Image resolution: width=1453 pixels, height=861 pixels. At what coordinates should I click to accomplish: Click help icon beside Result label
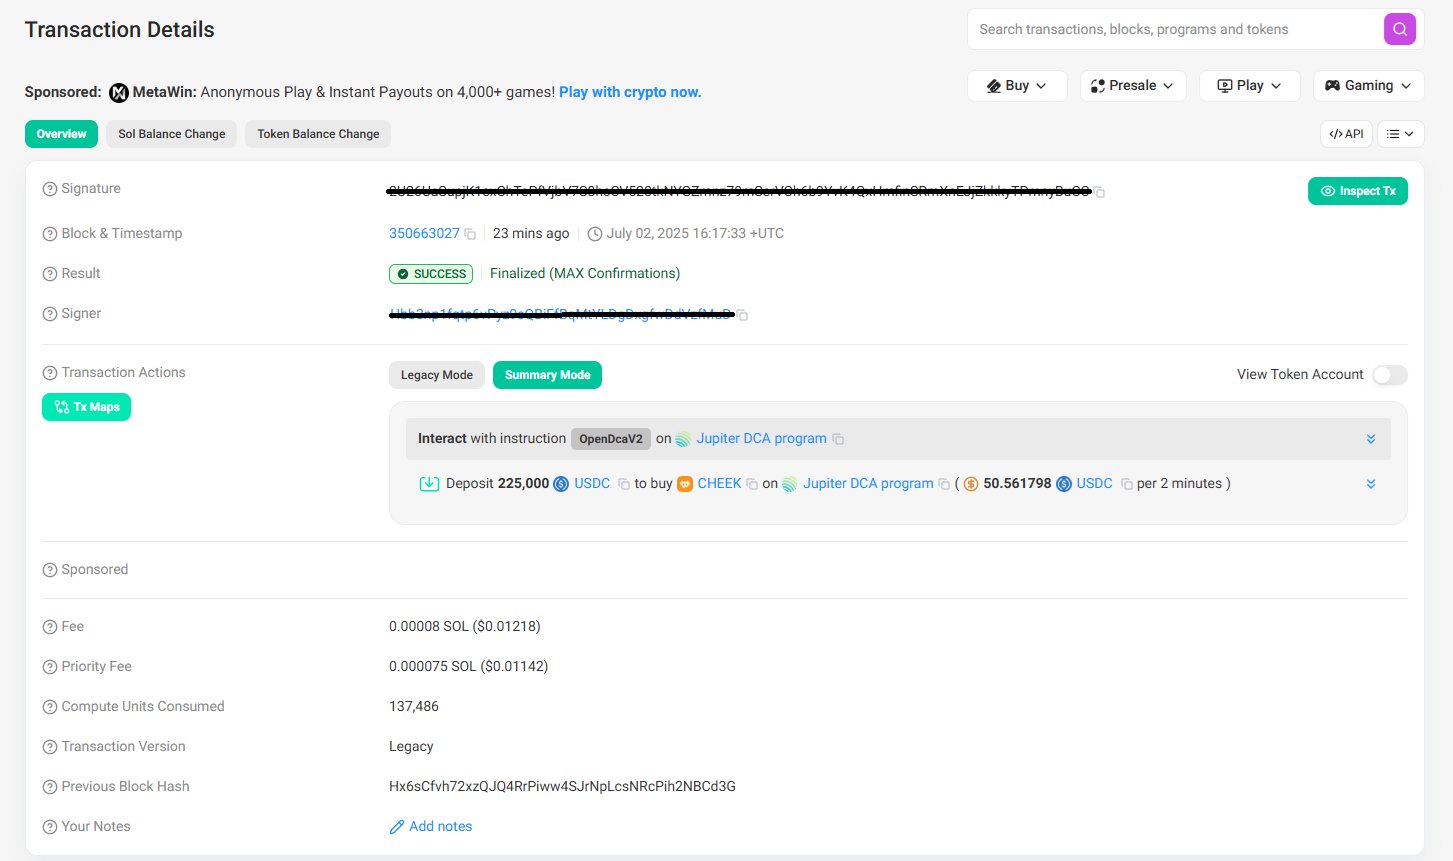point(50,274)
